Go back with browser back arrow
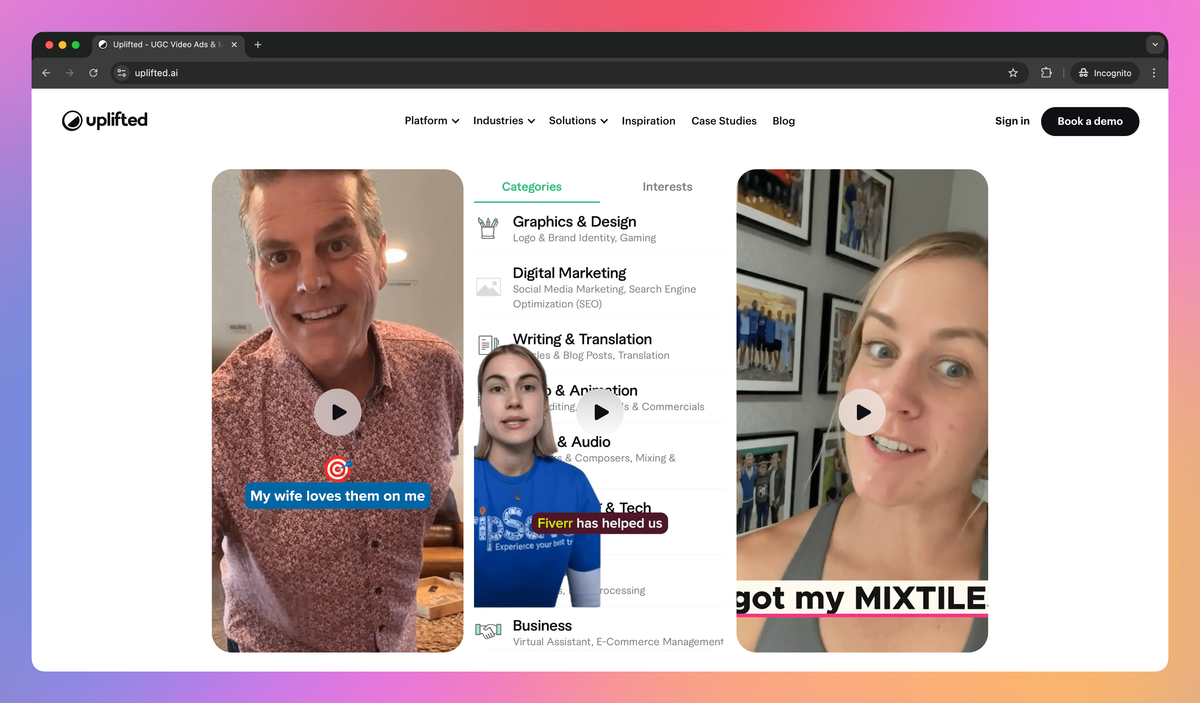The image size is (1200, 703). click(46, 73)
